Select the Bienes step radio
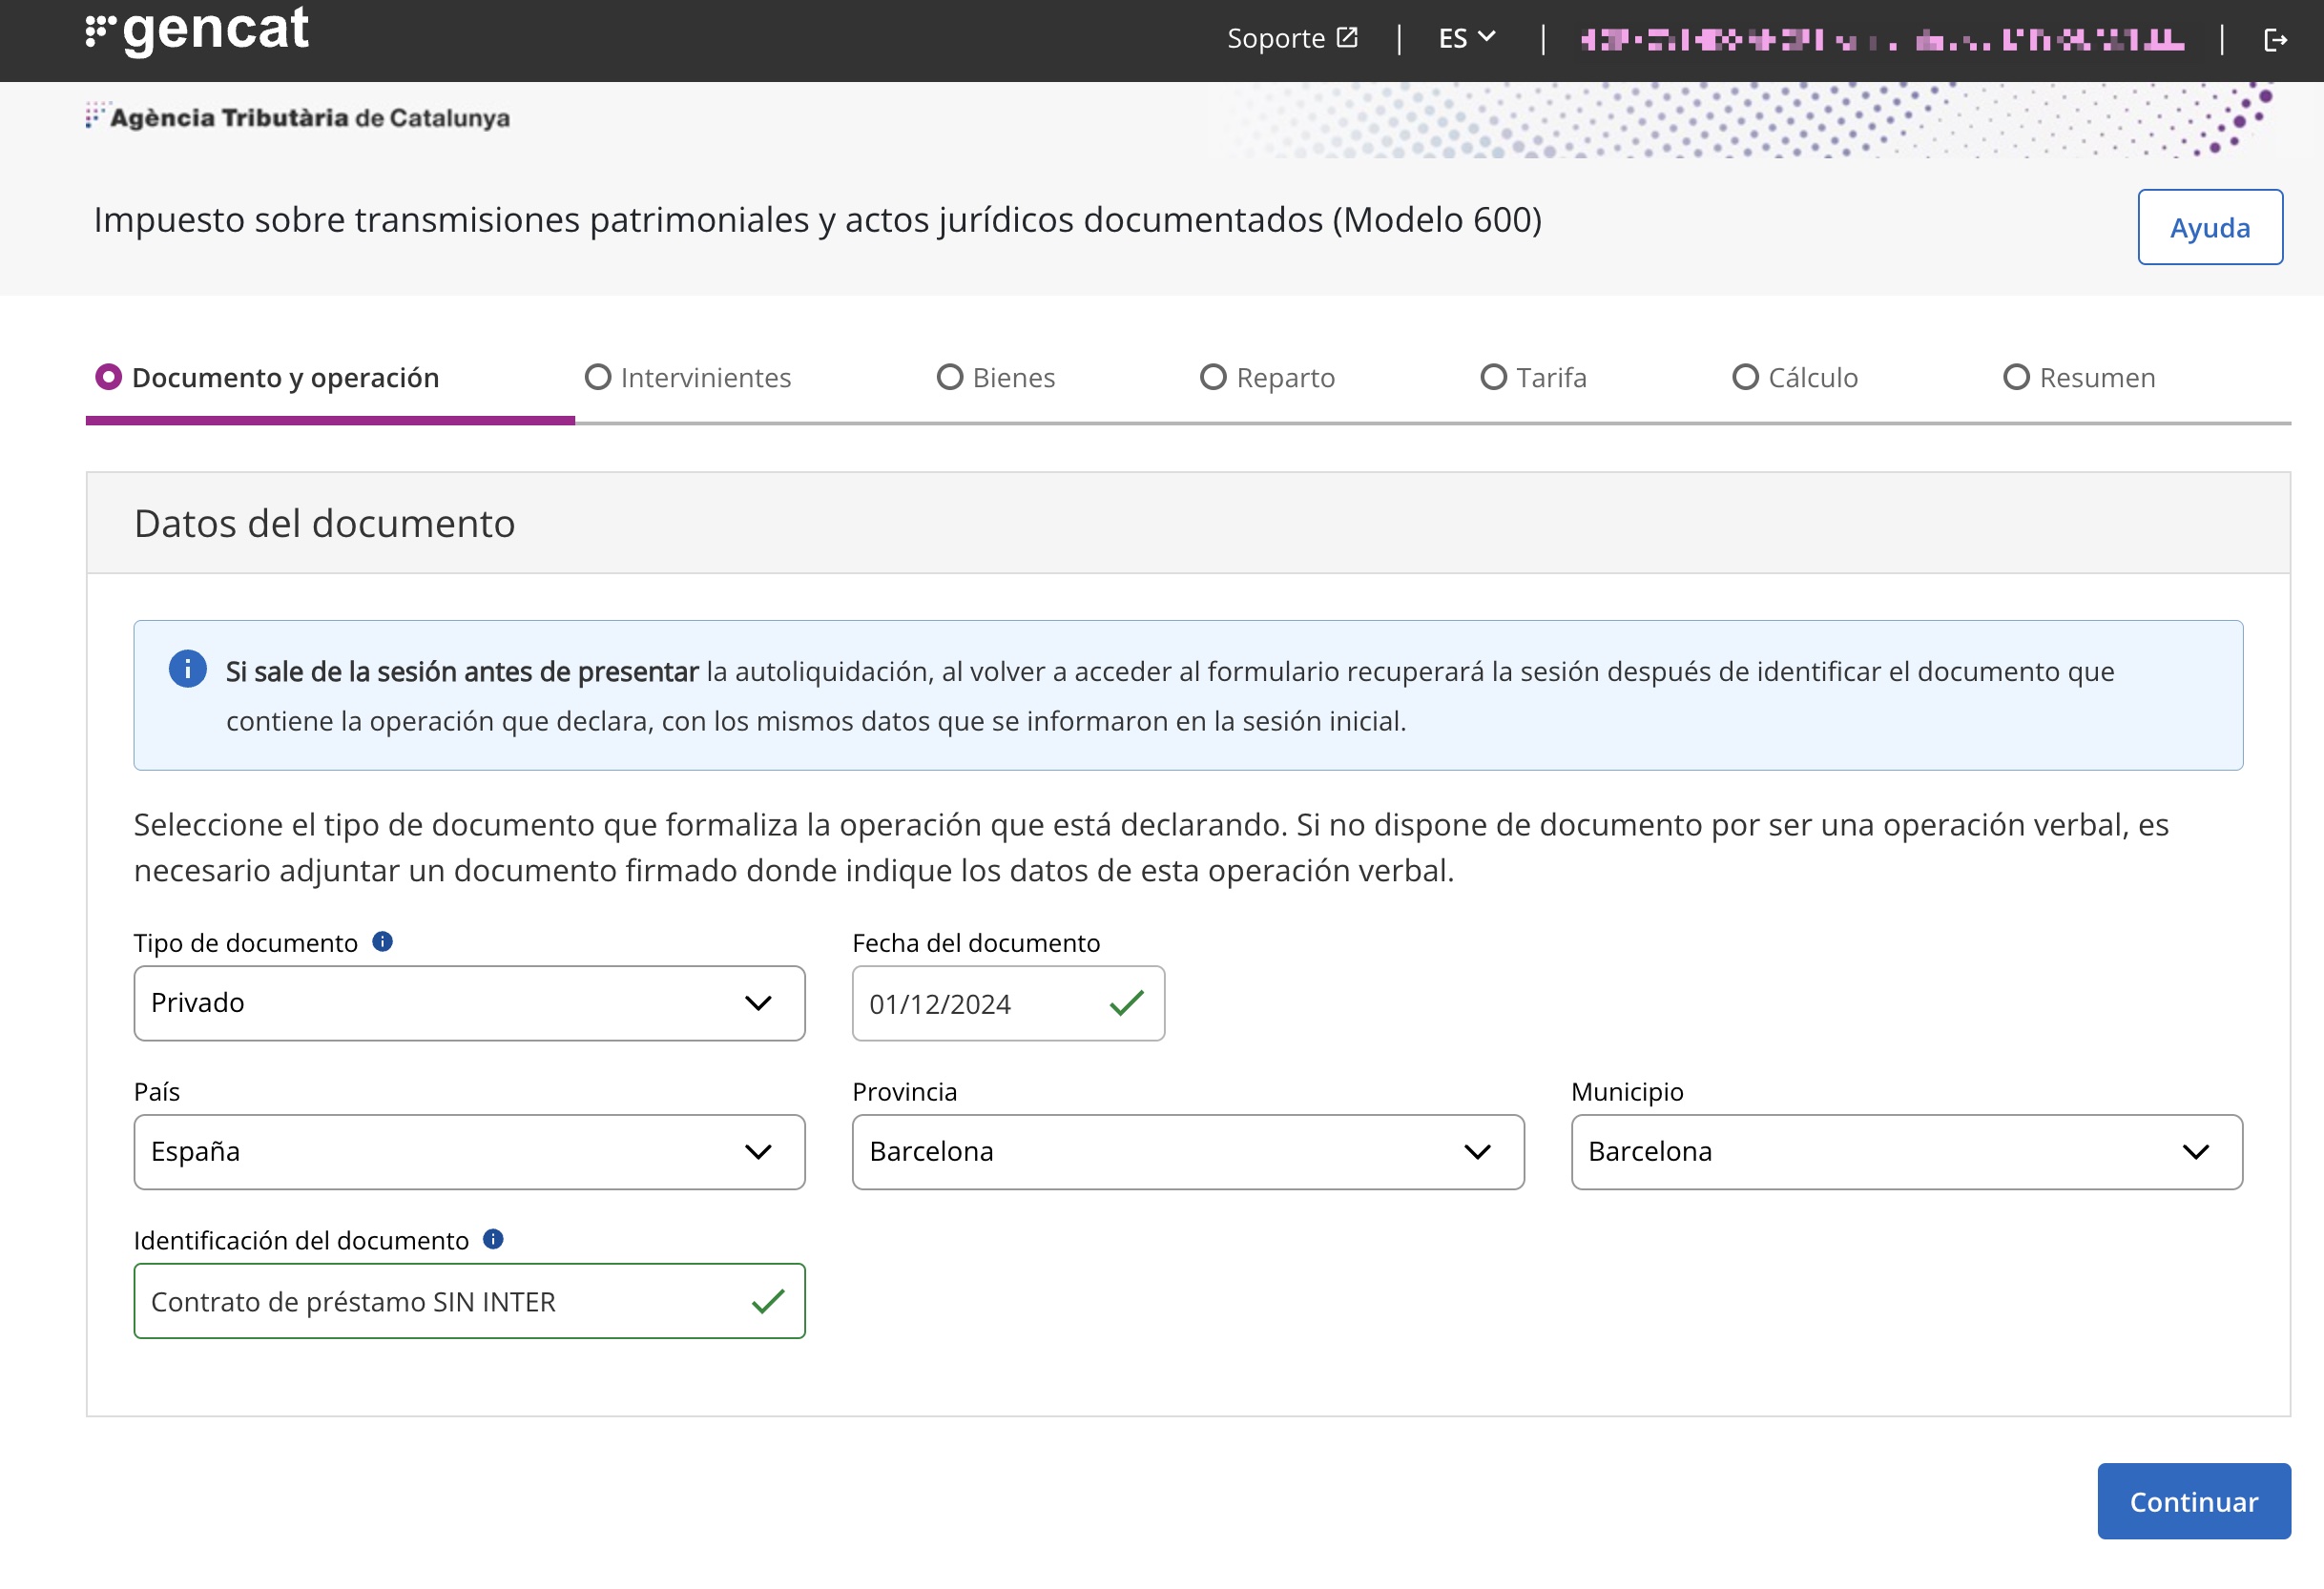This screenshot has width=2324, height=1589. point(950,377)
